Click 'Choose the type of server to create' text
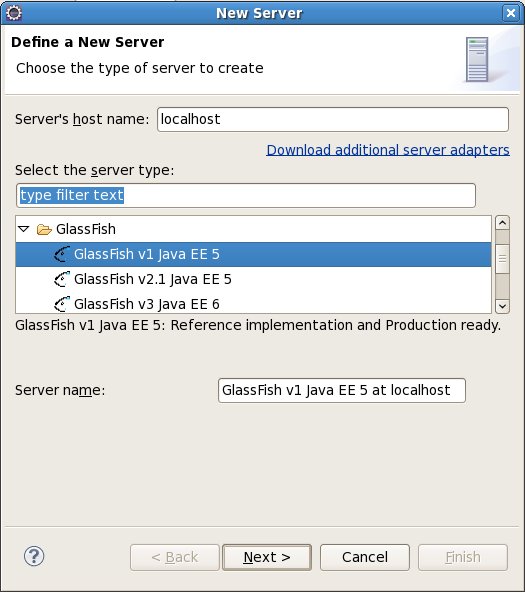525x594 pixels. coord(140,68)
